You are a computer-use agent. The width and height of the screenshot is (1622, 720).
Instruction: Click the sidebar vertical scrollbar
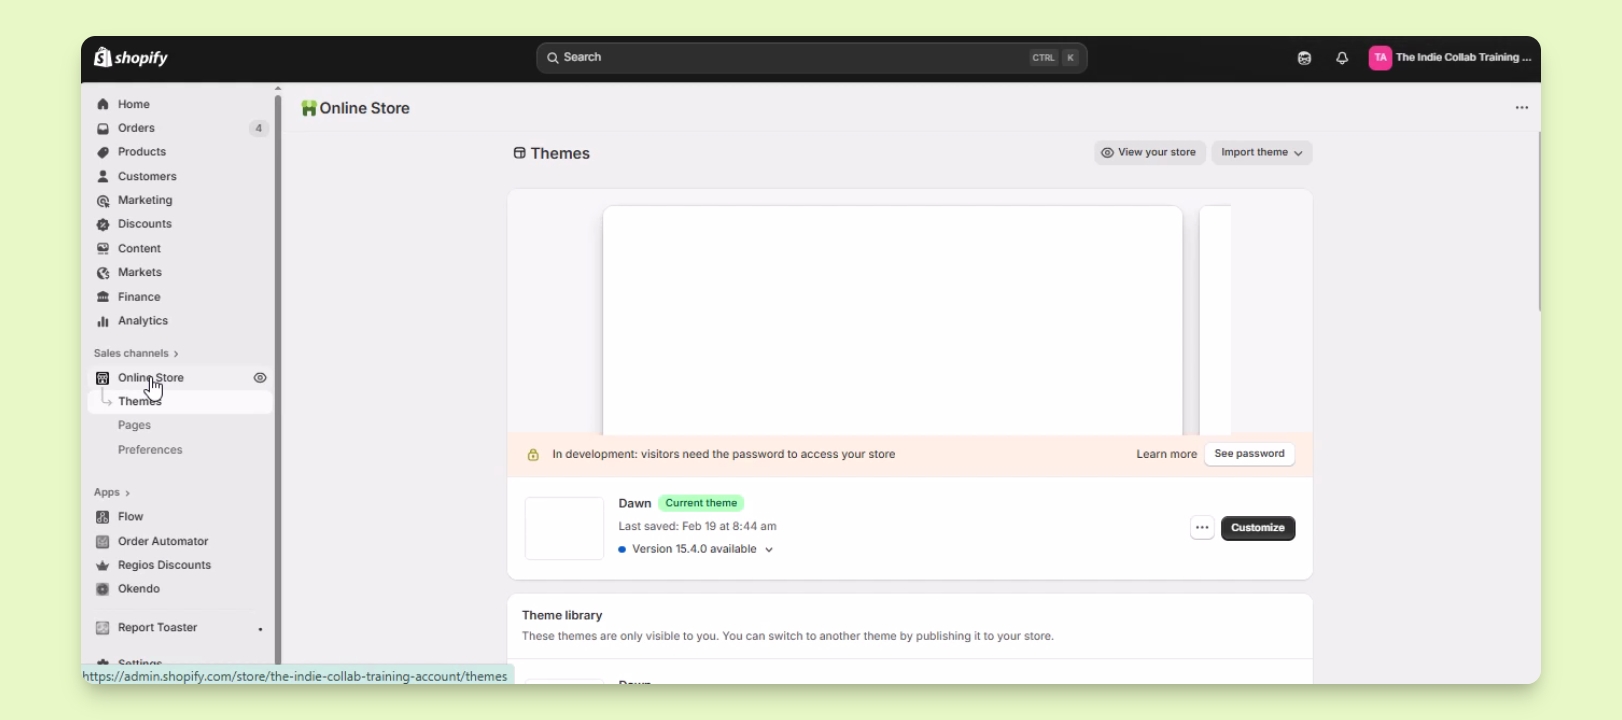[x=278, y=380]
